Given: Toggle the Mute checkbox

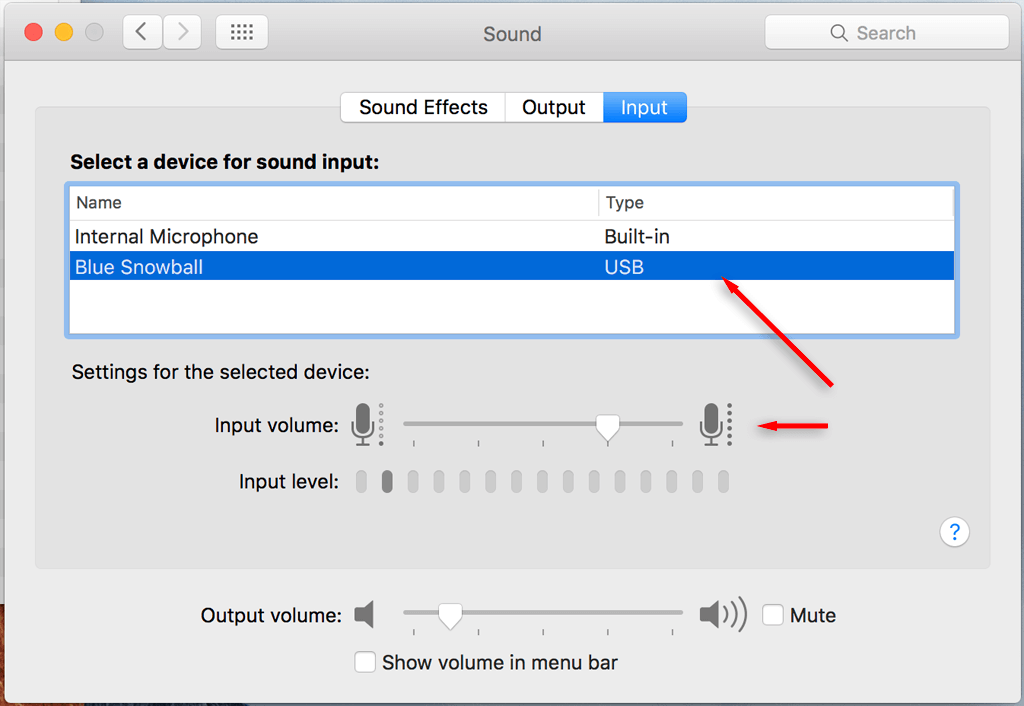Looking at the screenshot, I should [x=773, y=615].
